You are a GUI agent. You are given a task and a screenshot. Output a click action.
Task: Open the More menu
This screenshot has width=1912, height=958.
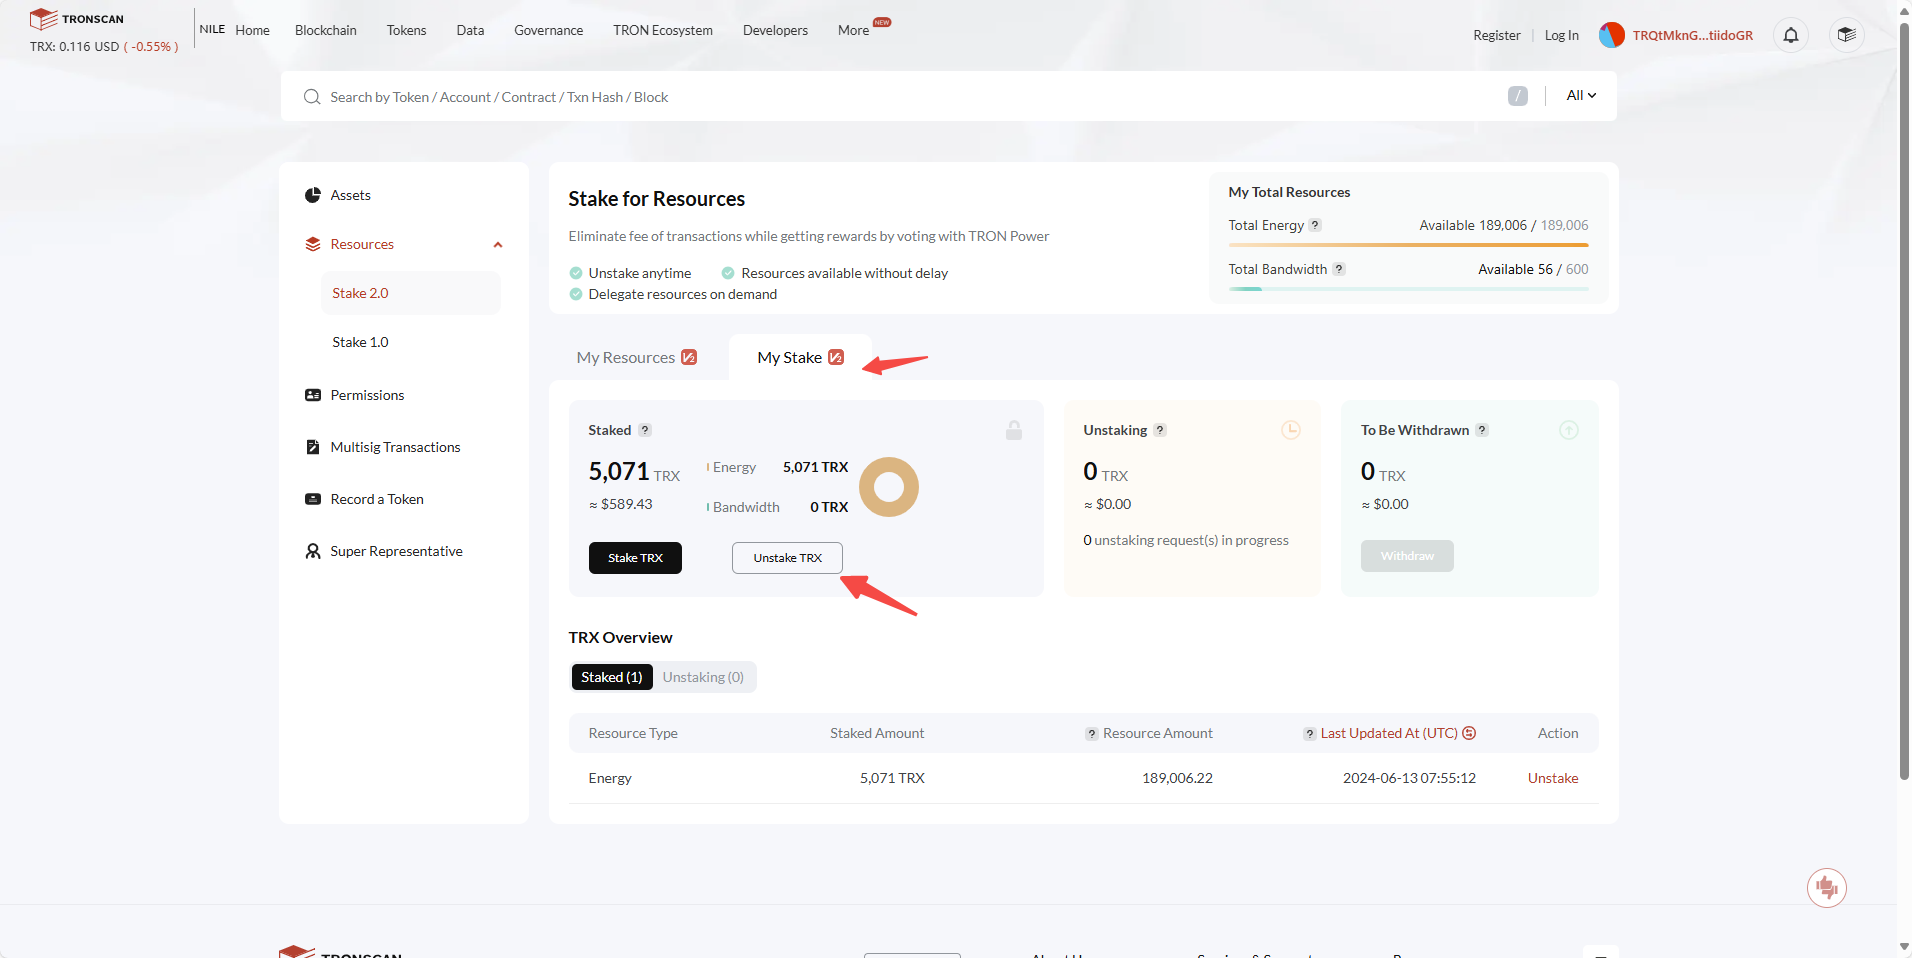tap(854, 30)
